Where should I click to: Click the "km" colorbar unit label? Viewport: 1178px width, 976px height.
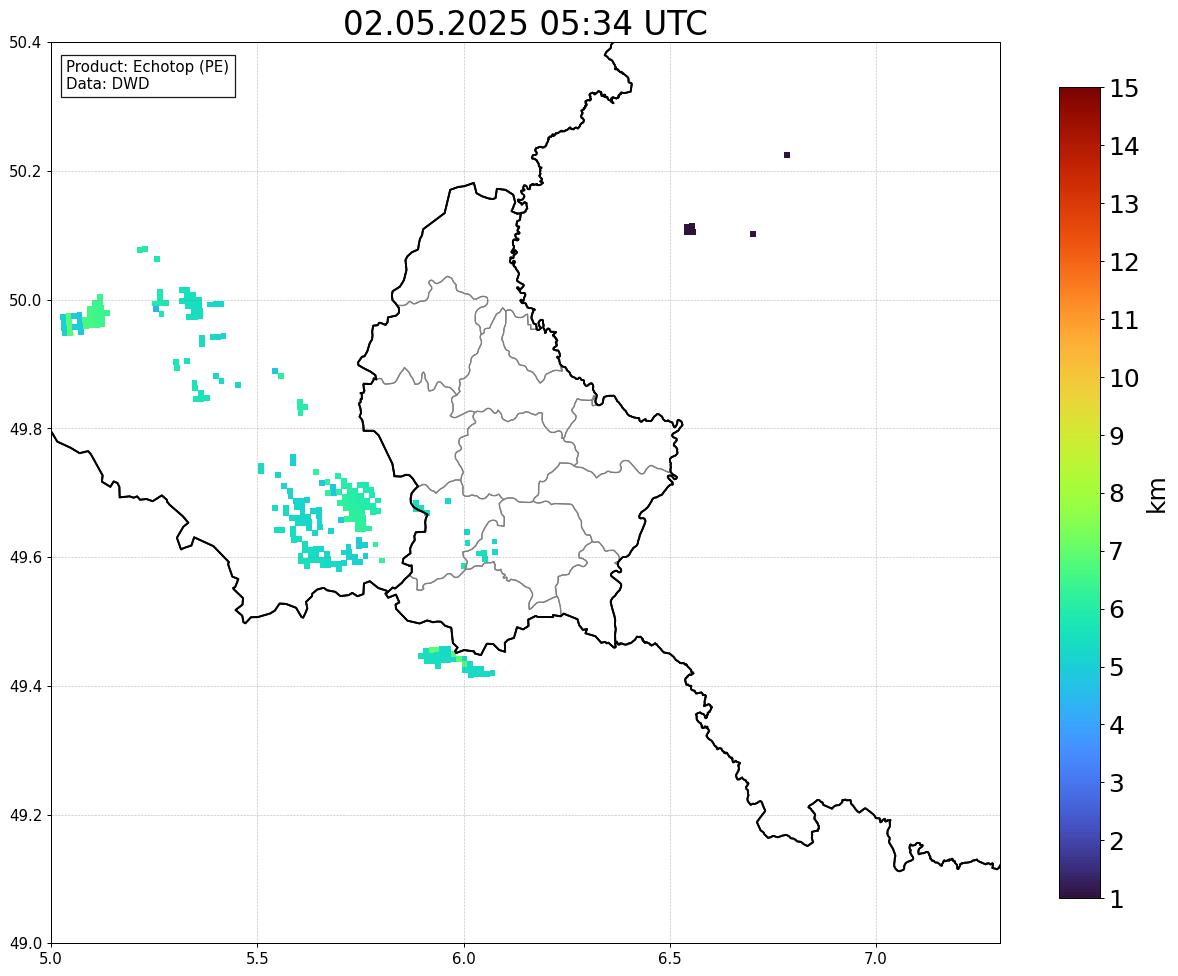[x=1156, y=495]
